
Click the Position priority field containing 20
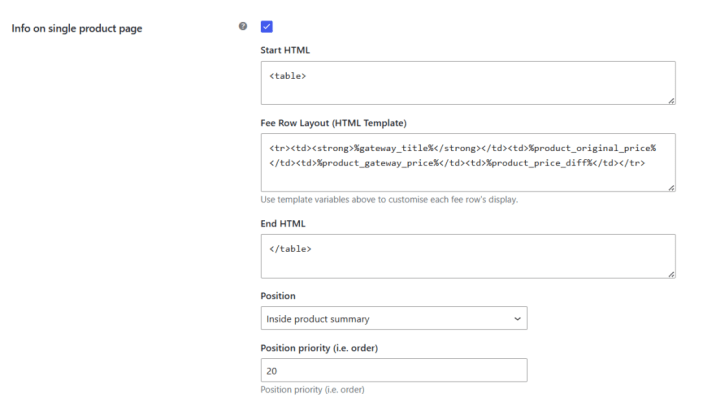[x=394, y=370]
